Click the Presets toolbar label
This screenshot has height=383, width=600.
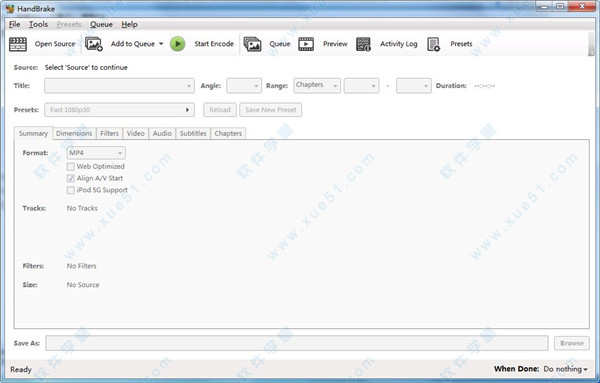click(461, 44)
